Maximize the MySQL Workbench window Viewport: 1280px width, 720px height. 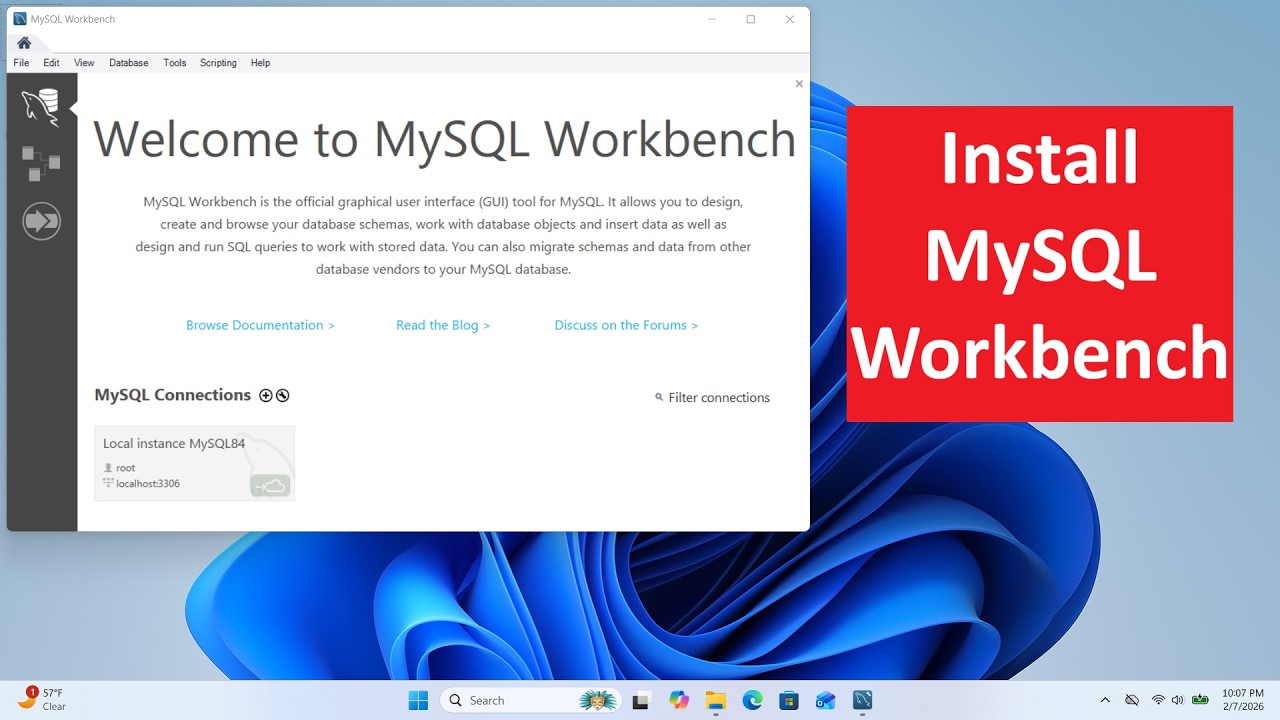click(x=750, y=19)
